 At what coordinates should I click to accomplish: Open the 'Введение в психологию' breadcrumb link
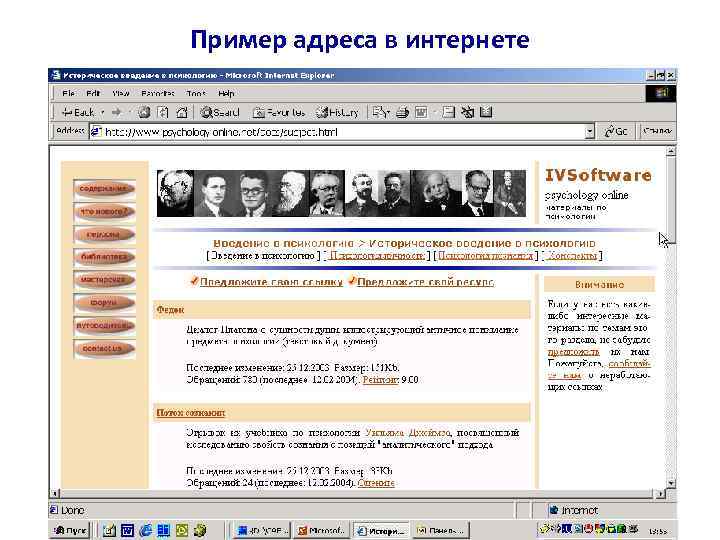point(283,243)
